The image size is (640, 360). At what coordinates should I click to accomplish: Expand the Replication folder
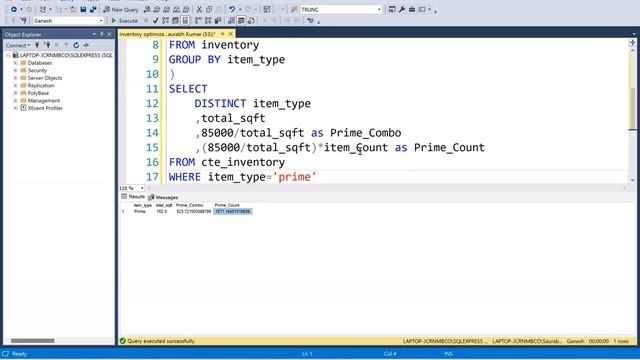click(x=16, y=85)
